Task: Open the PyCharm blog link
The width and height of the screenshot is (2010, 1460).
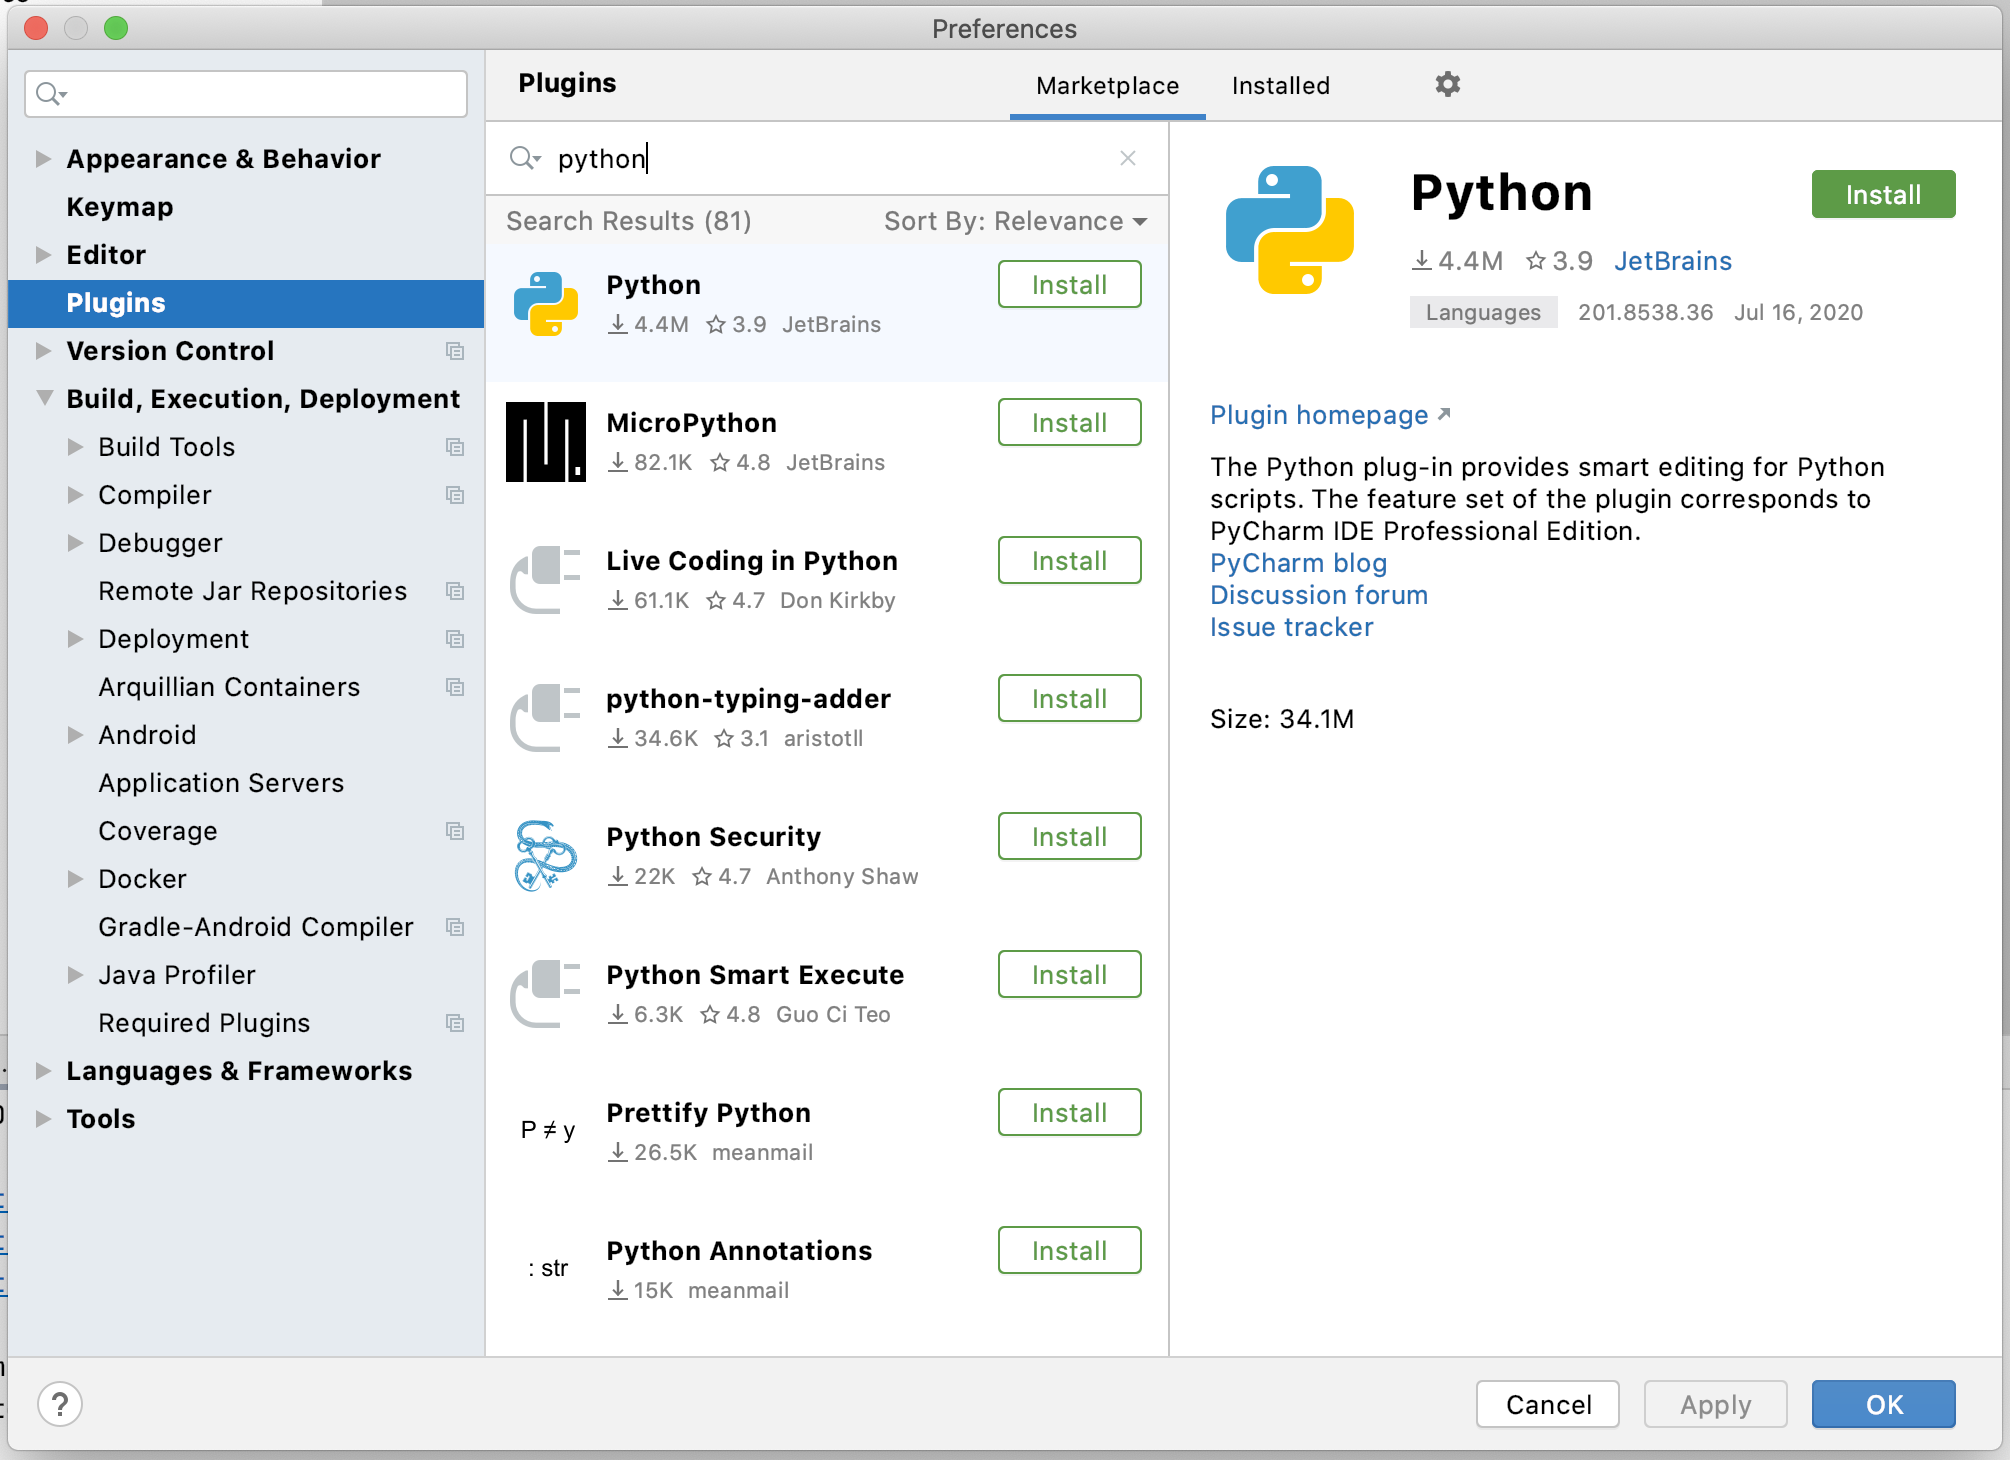Action: tap(1298, 563)
